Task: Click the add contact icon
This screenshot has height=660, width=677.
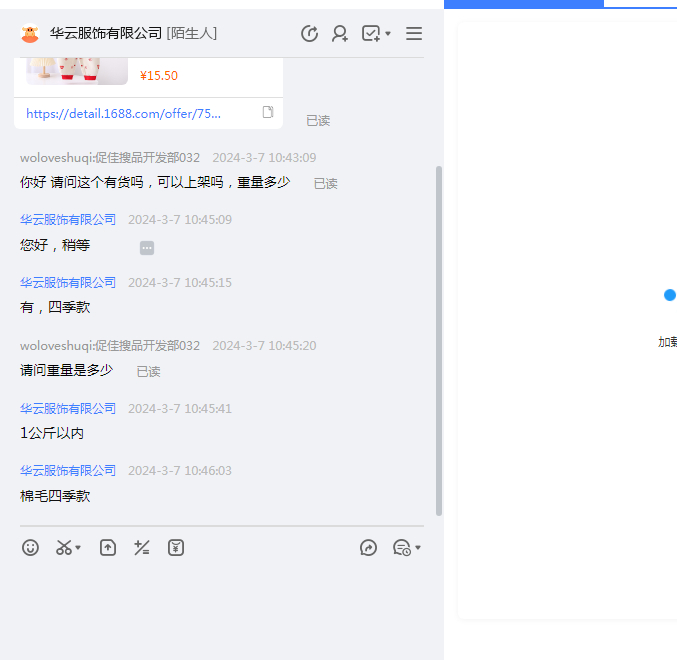Action: 340,34
